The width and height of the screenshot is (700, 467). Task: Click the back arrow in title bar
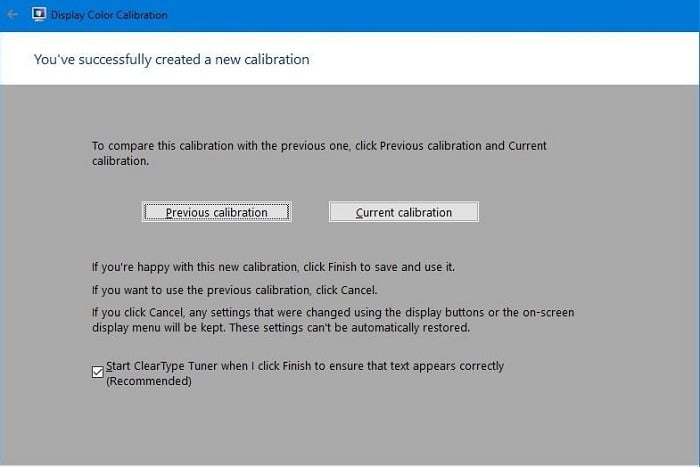[x=12, y=15]
